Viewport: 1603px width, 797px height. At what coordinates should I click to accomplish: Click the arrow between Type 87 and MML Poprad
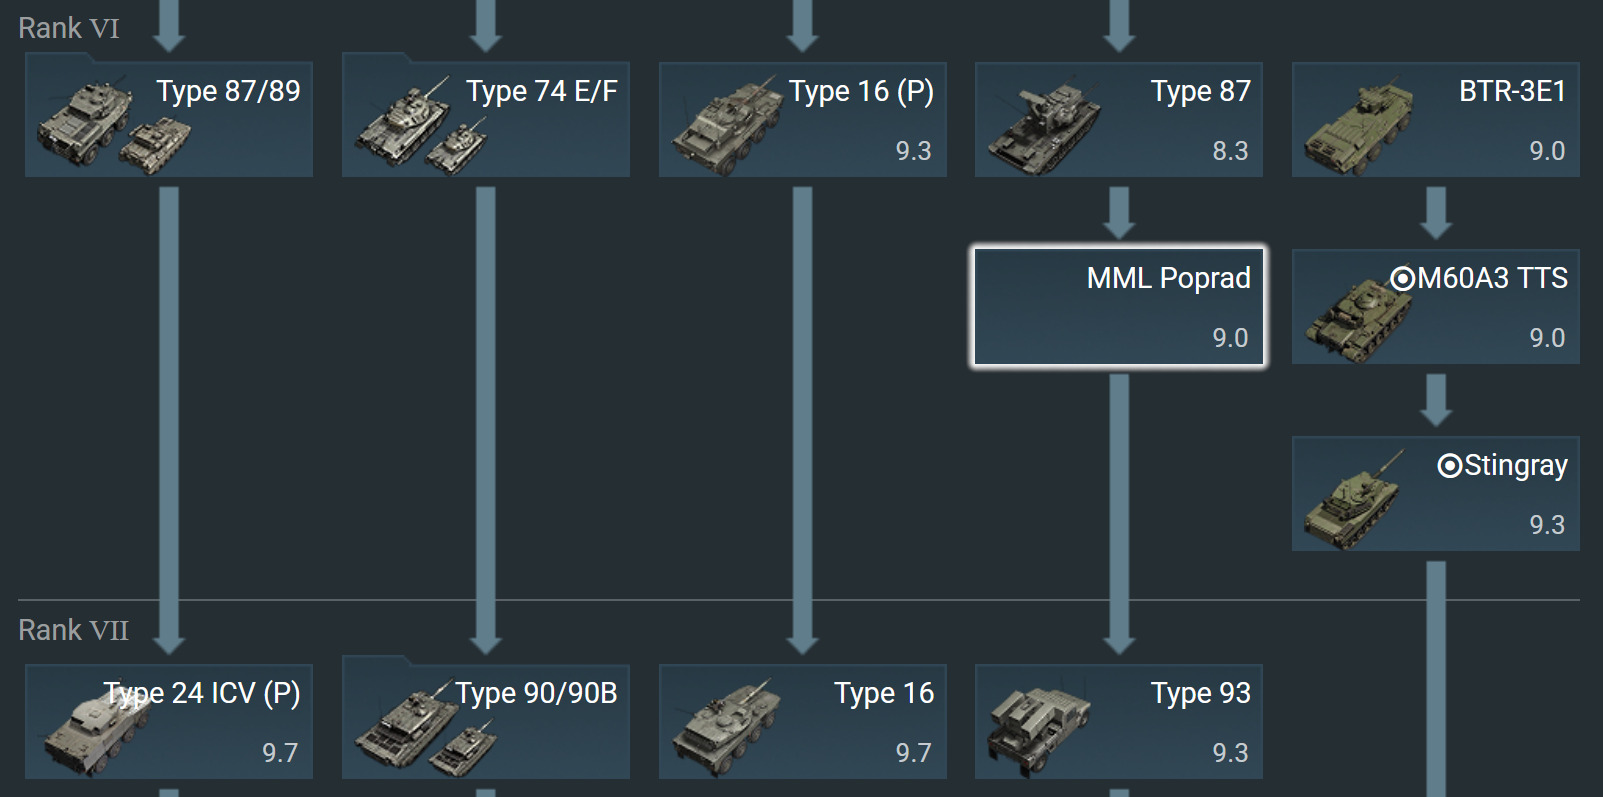[1119, 213]
